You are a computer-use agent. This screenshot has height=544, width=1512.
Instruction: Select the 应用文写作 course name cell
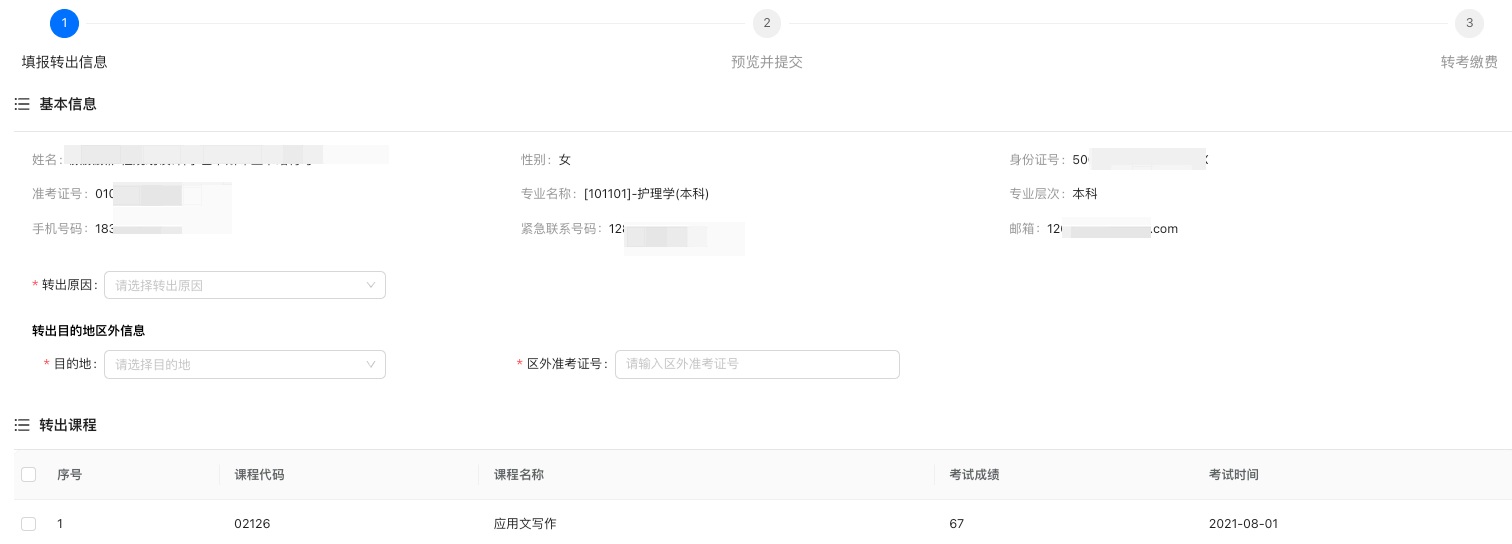coord(525,524)
